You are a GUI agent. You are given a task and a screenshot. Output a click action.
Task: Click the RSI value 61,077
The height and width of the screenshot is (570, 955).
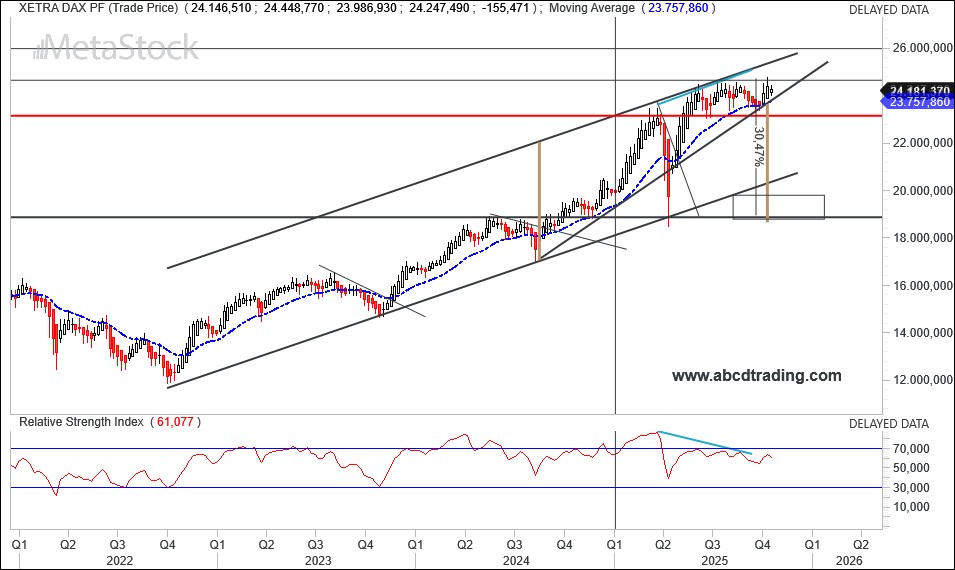click(175, 422)
